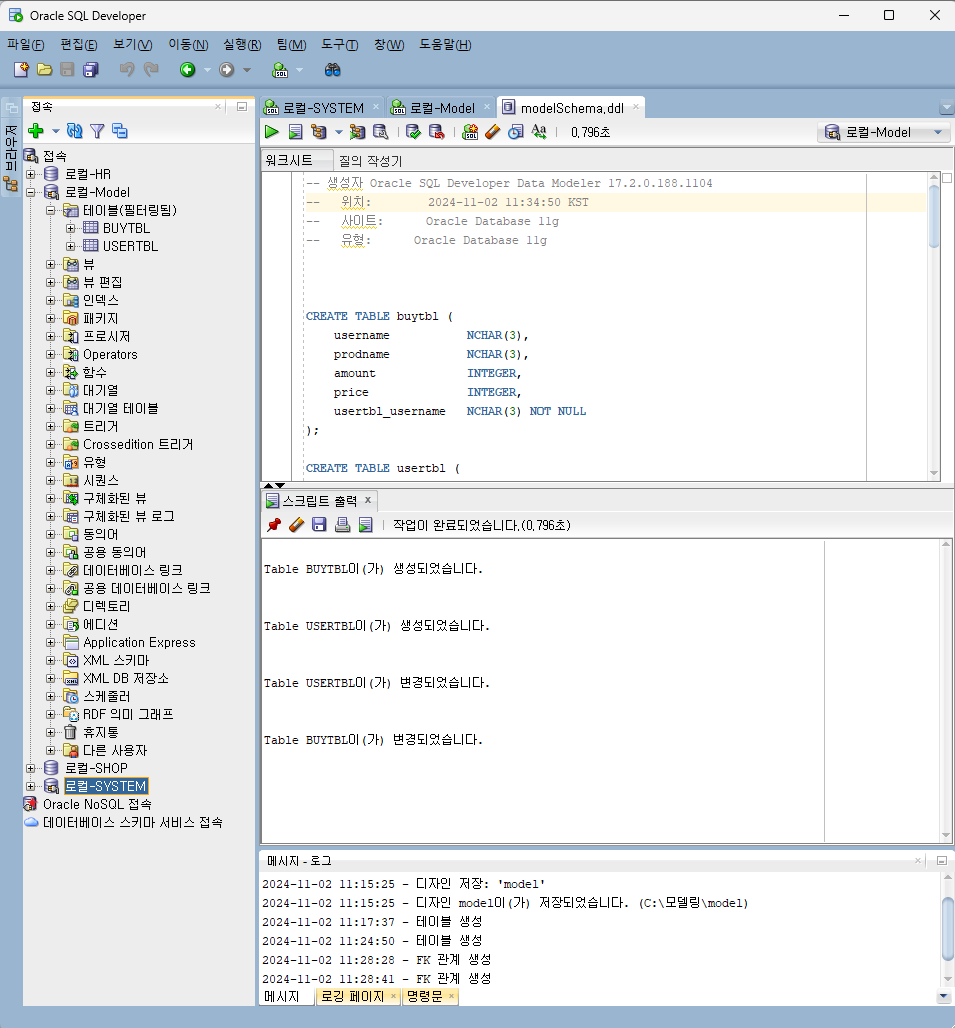Click the Unshared SQL Worksheet icon
The width and height of the screenshot is (955, 1028).
tap(470, 132)
